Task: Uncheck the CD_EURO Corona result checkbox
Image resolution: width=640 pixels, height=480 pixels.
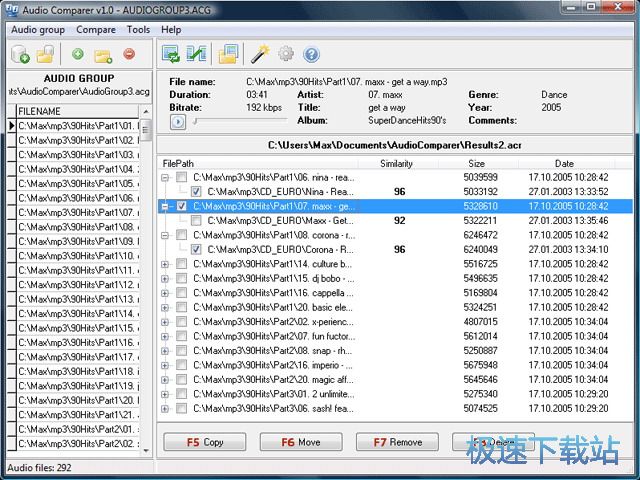Action: [x=196, y=249]
